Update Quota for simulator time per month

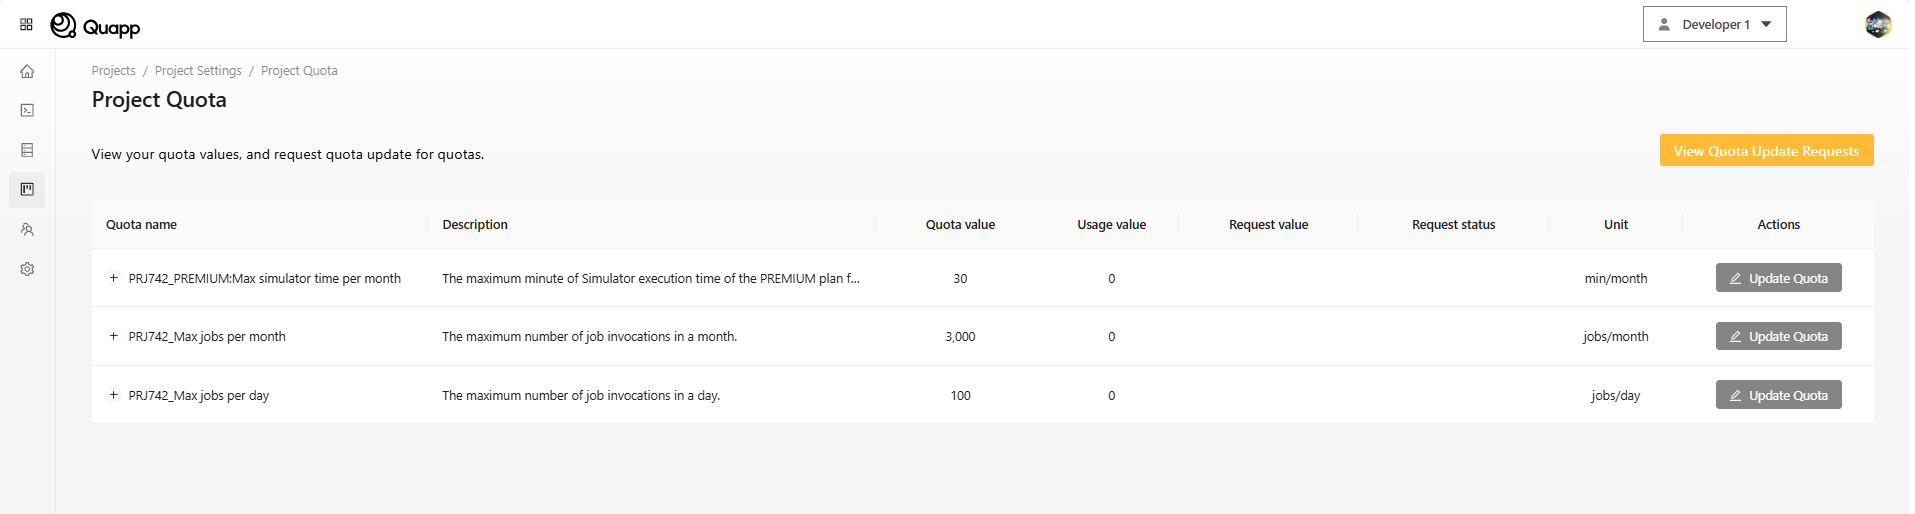point(1778,278)
